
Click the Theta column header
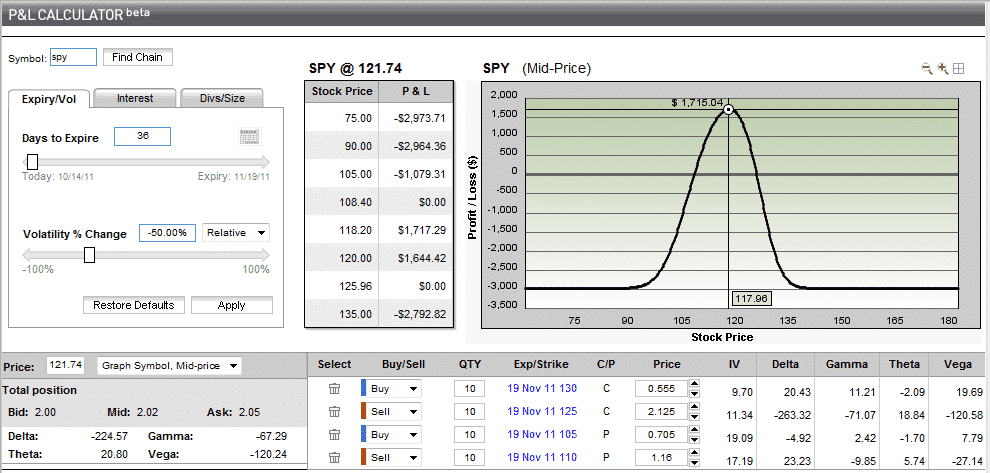[904, 364]
